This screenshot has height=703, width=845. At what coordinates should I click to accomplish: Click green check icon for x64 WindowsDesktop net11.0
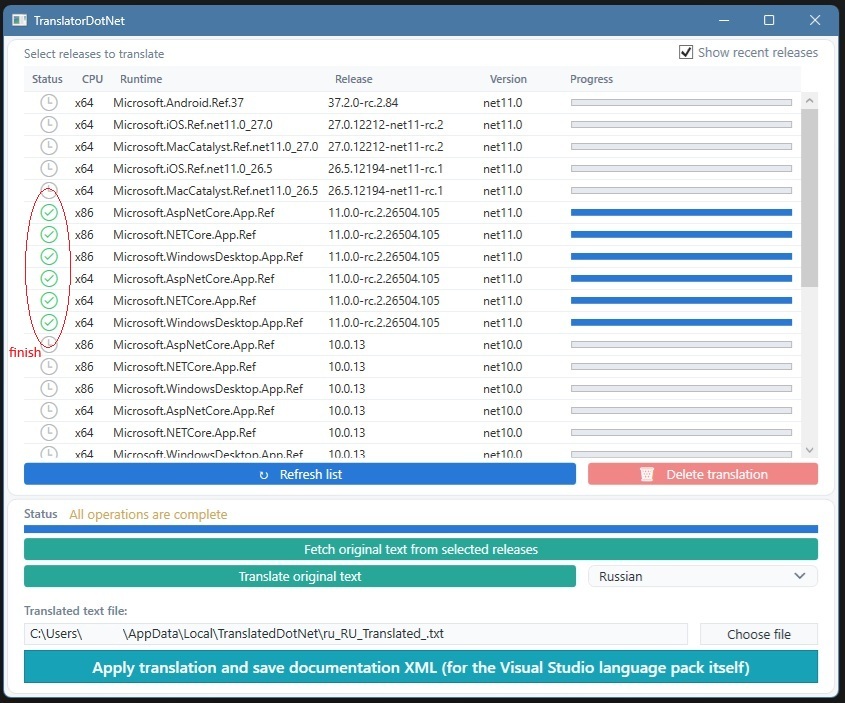point(49,323)
